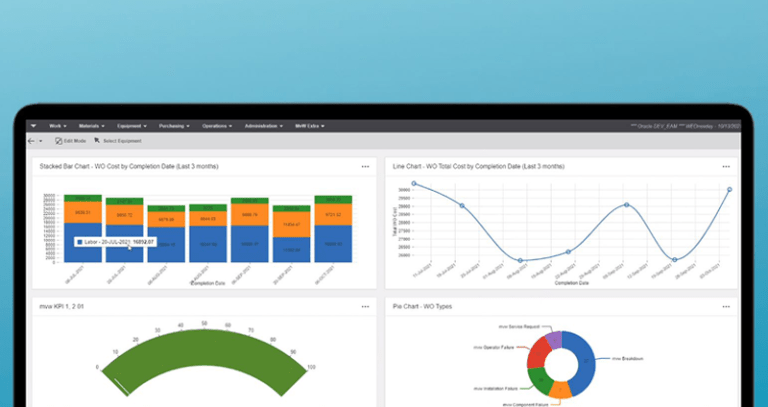
Task: Open the Work menu
Action: [x=58, y=126]
